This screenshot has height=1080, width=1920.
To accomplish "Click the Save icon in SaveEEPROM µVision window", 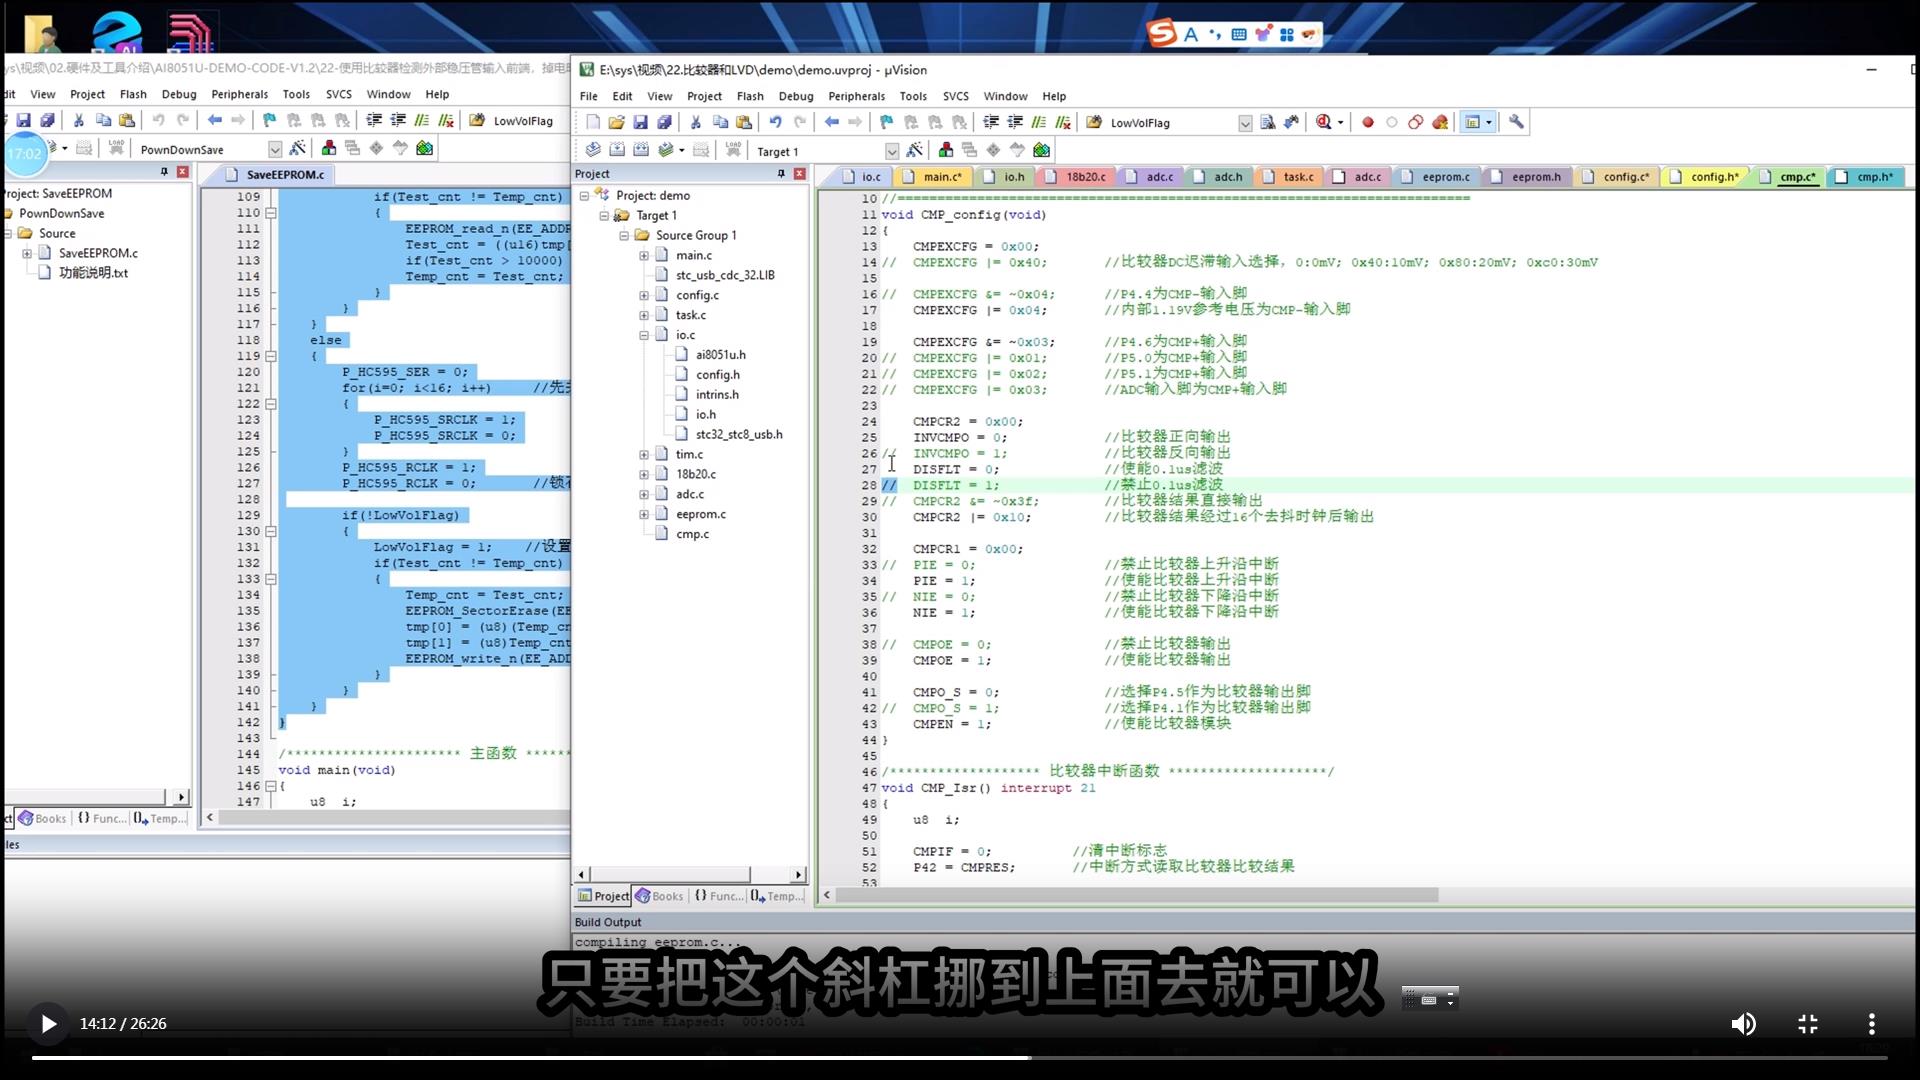I will (23, 120).
